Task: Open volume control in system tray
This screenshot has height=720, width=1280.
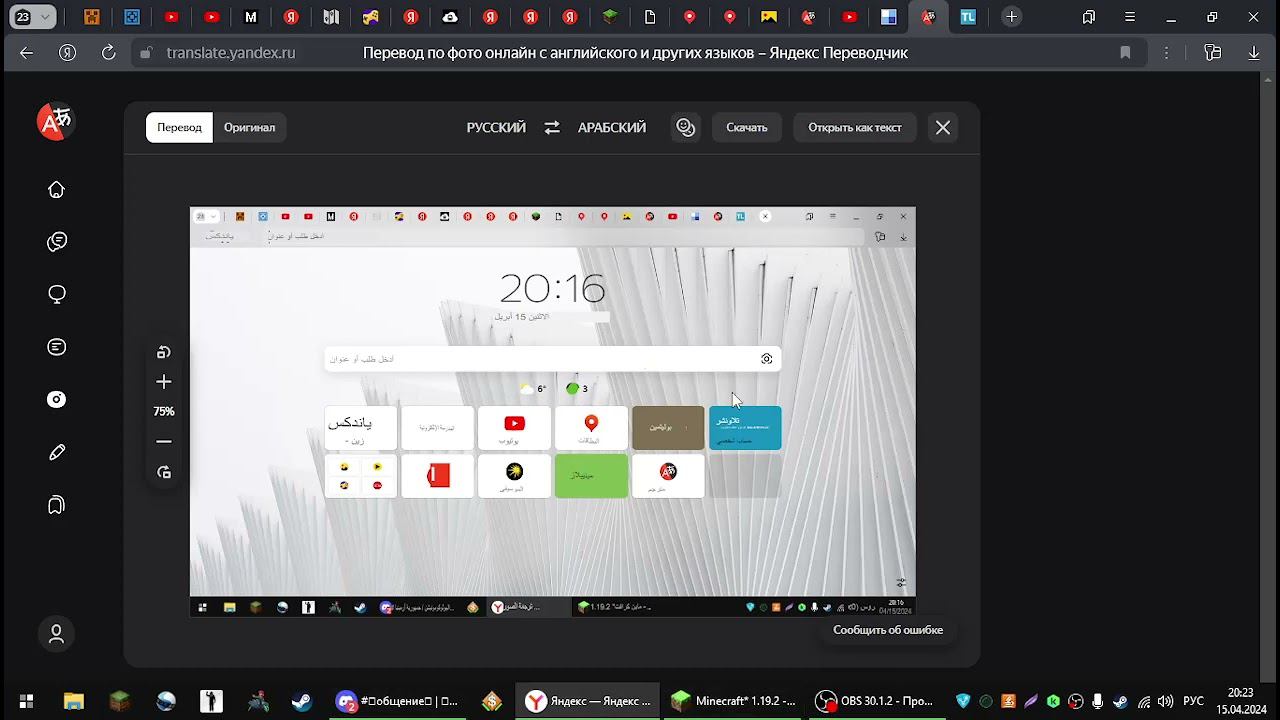Action: [1165, 701]
